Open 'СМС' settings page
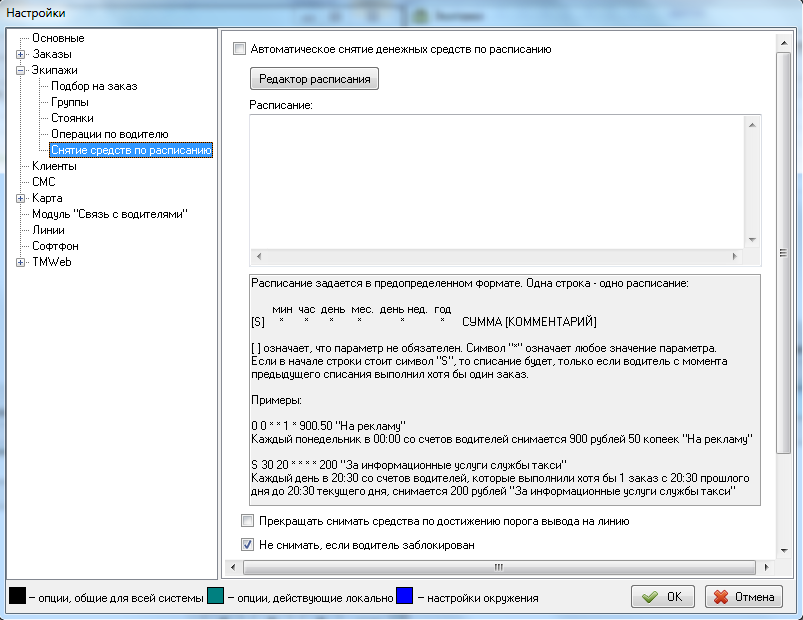Viewport: 803px width, 620px height. point(44,182)
